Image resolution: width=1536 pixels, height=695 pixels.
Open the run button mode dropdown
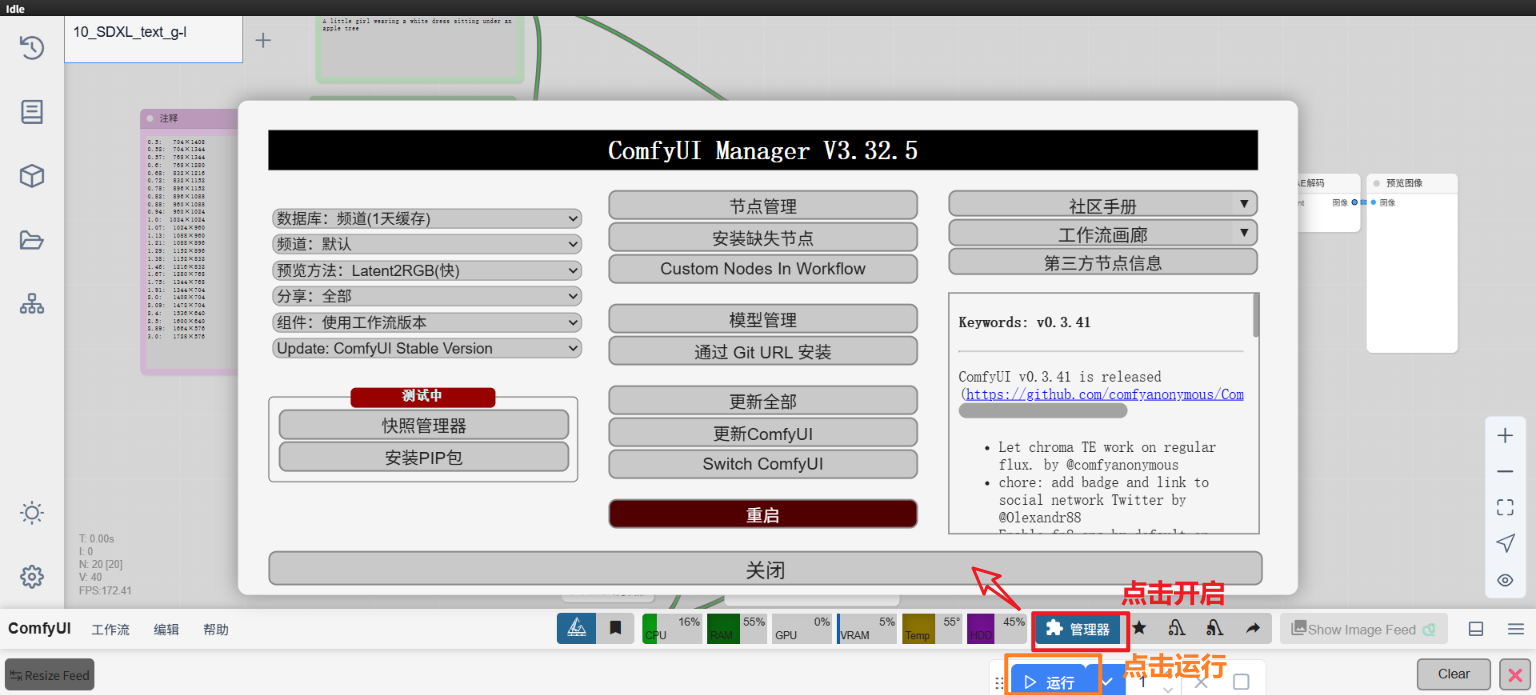pyautogui.click(x=1107, y=682)
